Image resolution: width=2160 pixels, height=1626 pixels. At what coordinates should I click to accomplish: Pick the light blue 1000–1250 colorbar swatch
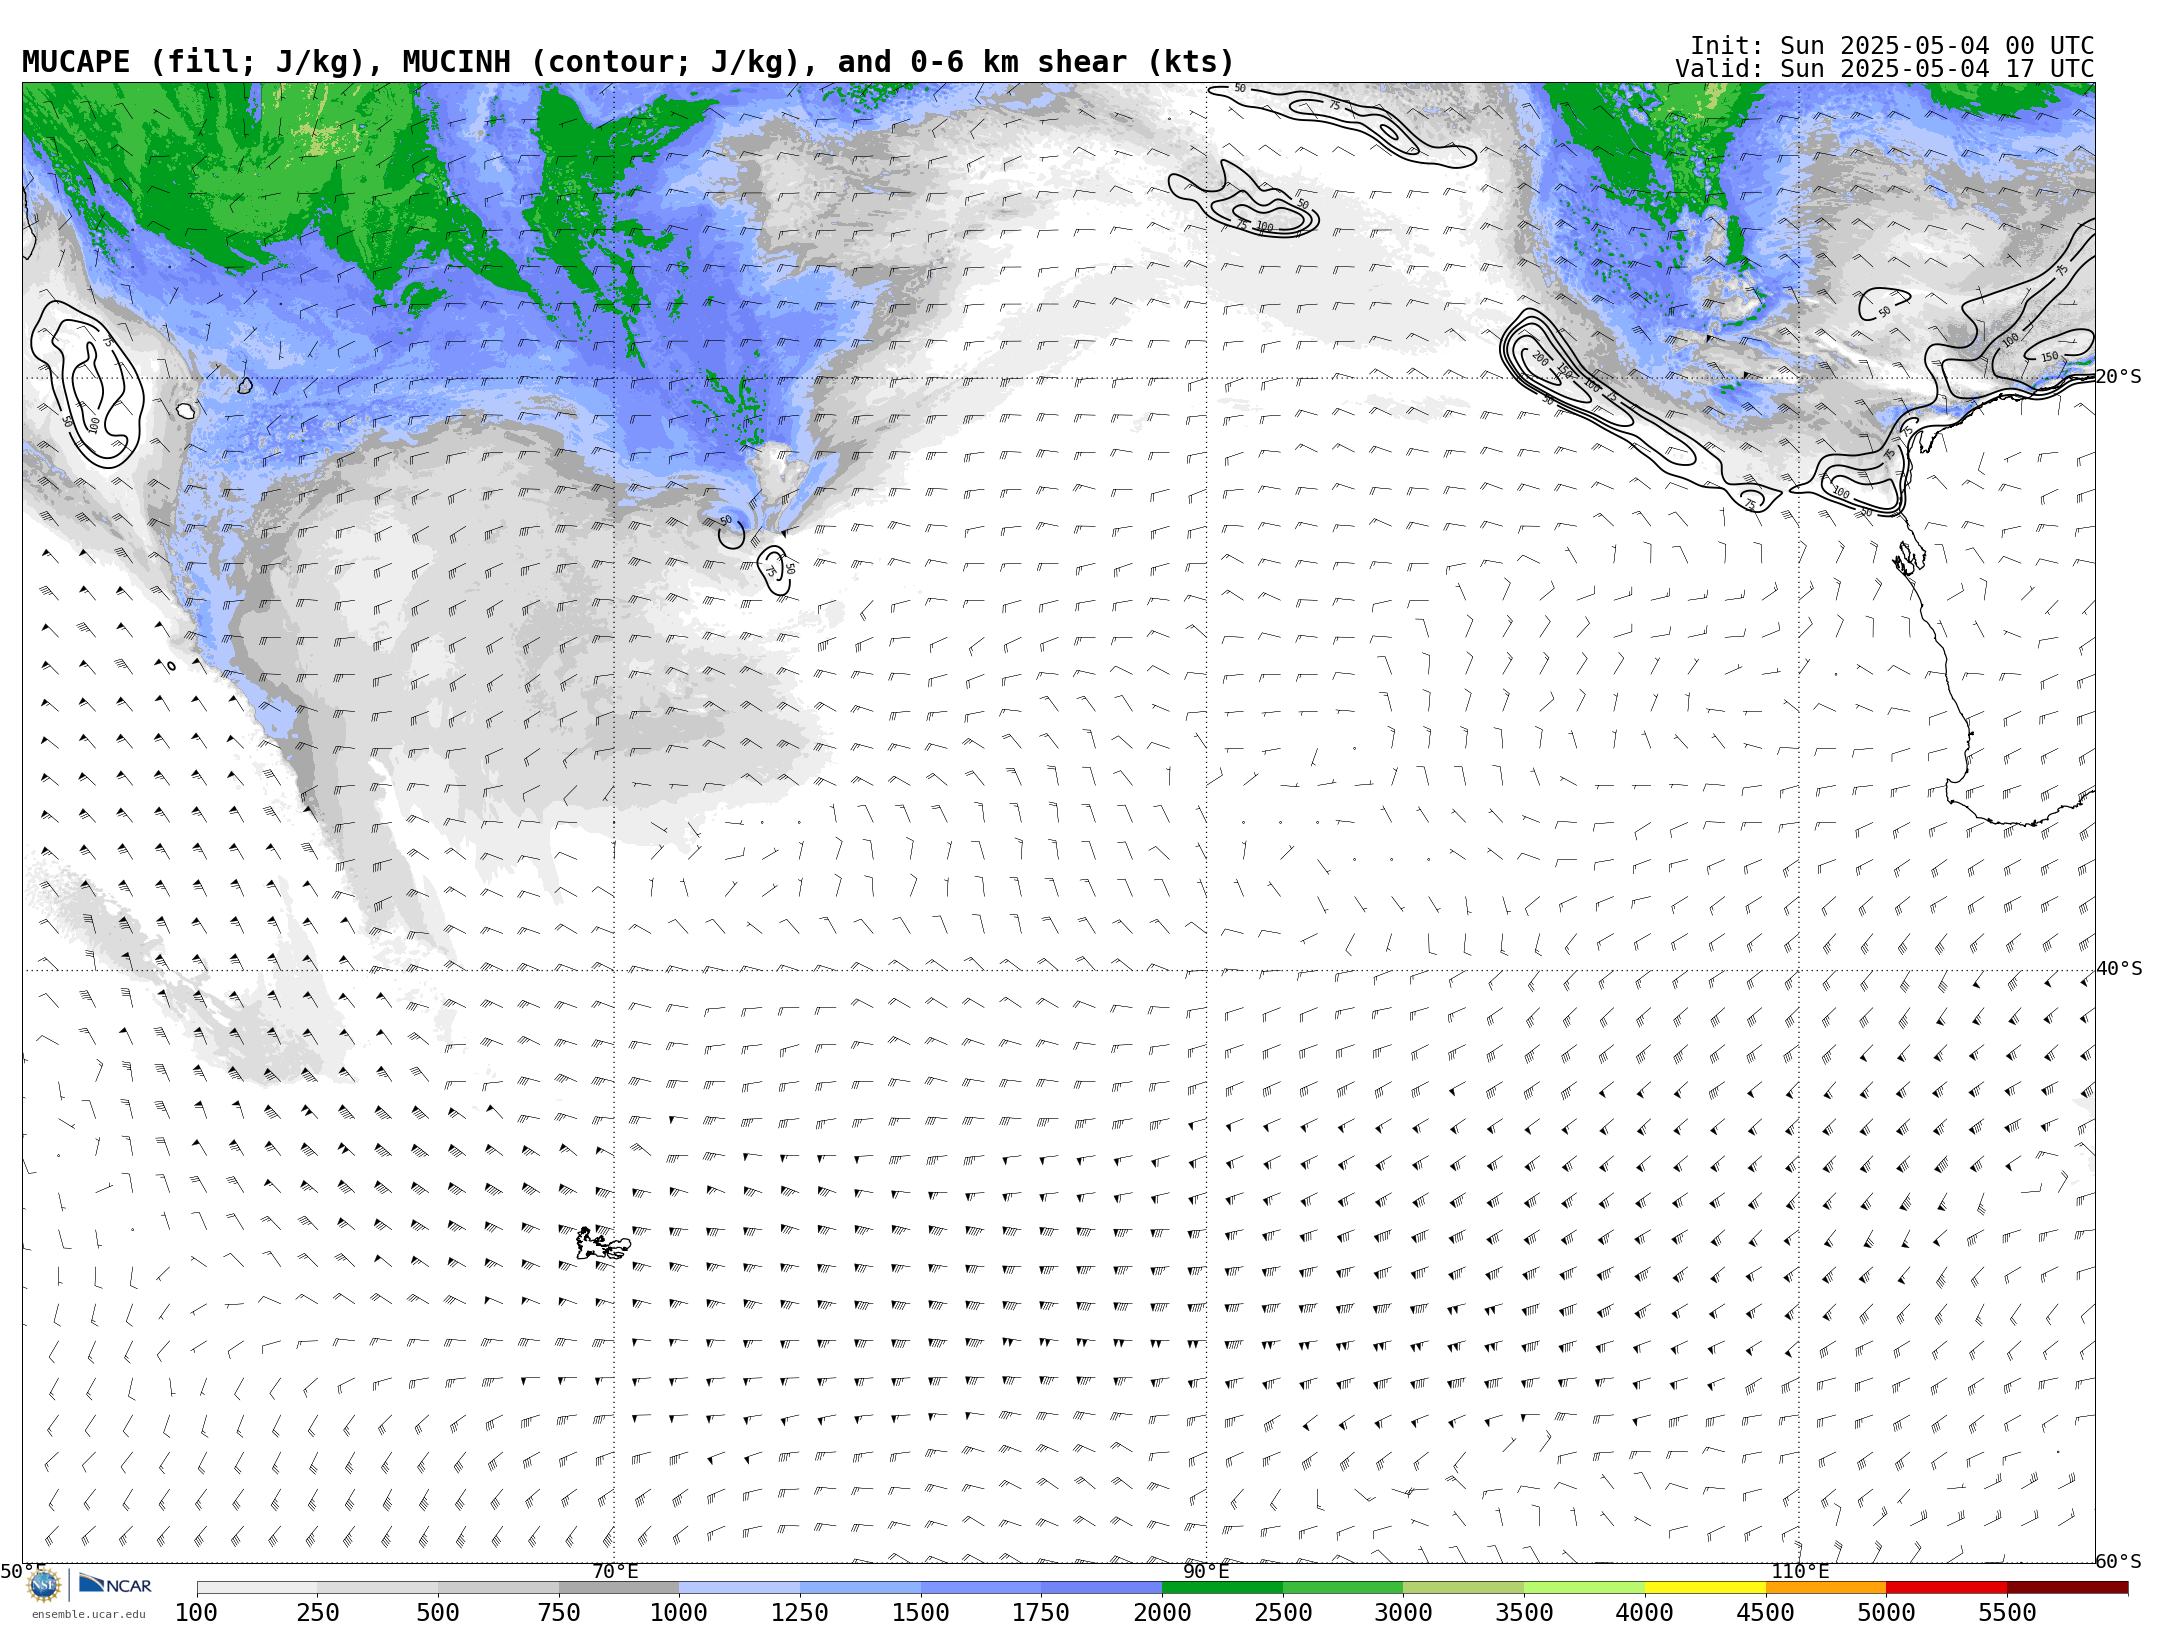click(x=739, y=1588)
